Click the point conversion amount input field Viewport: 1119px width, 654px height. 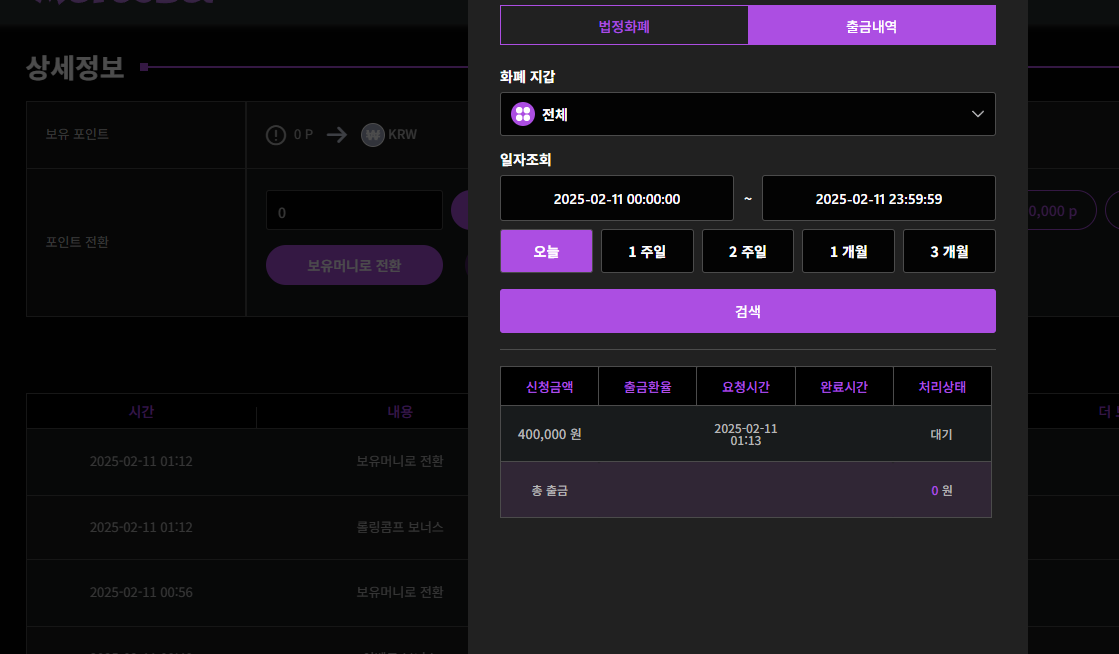pos(354,211)
